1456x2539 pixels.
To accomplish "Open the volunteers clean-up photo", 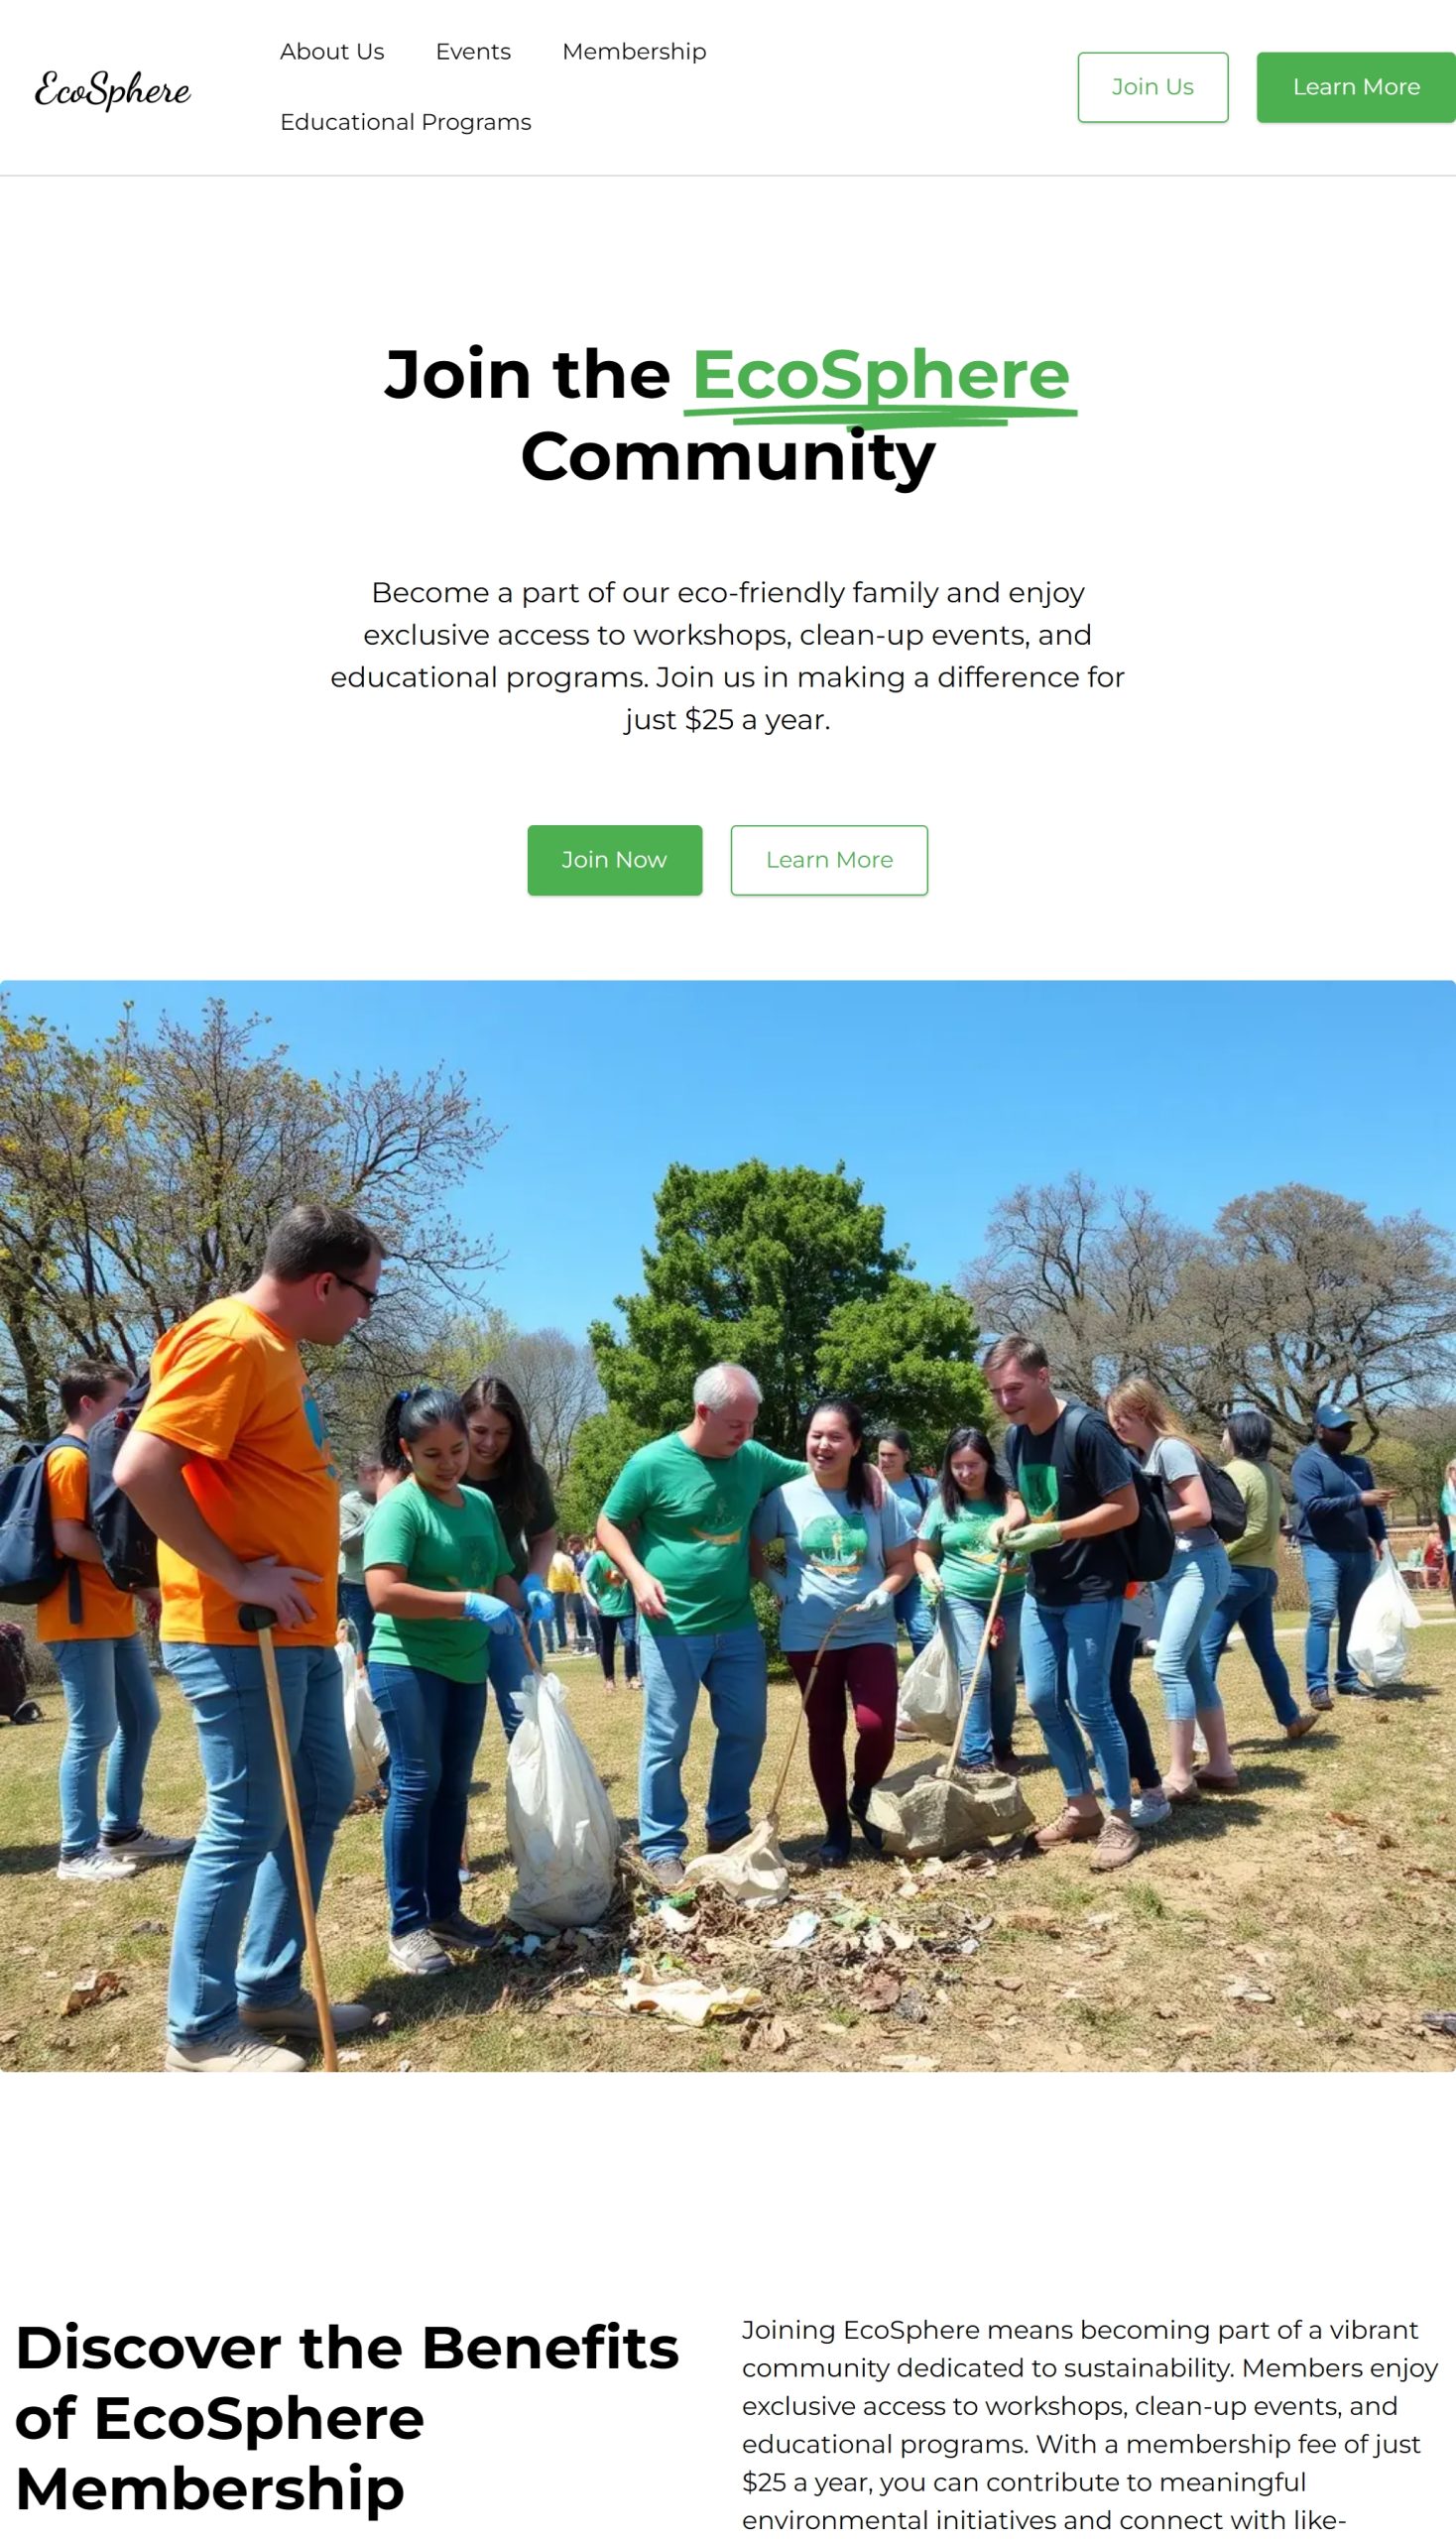I will (728, 1525).
